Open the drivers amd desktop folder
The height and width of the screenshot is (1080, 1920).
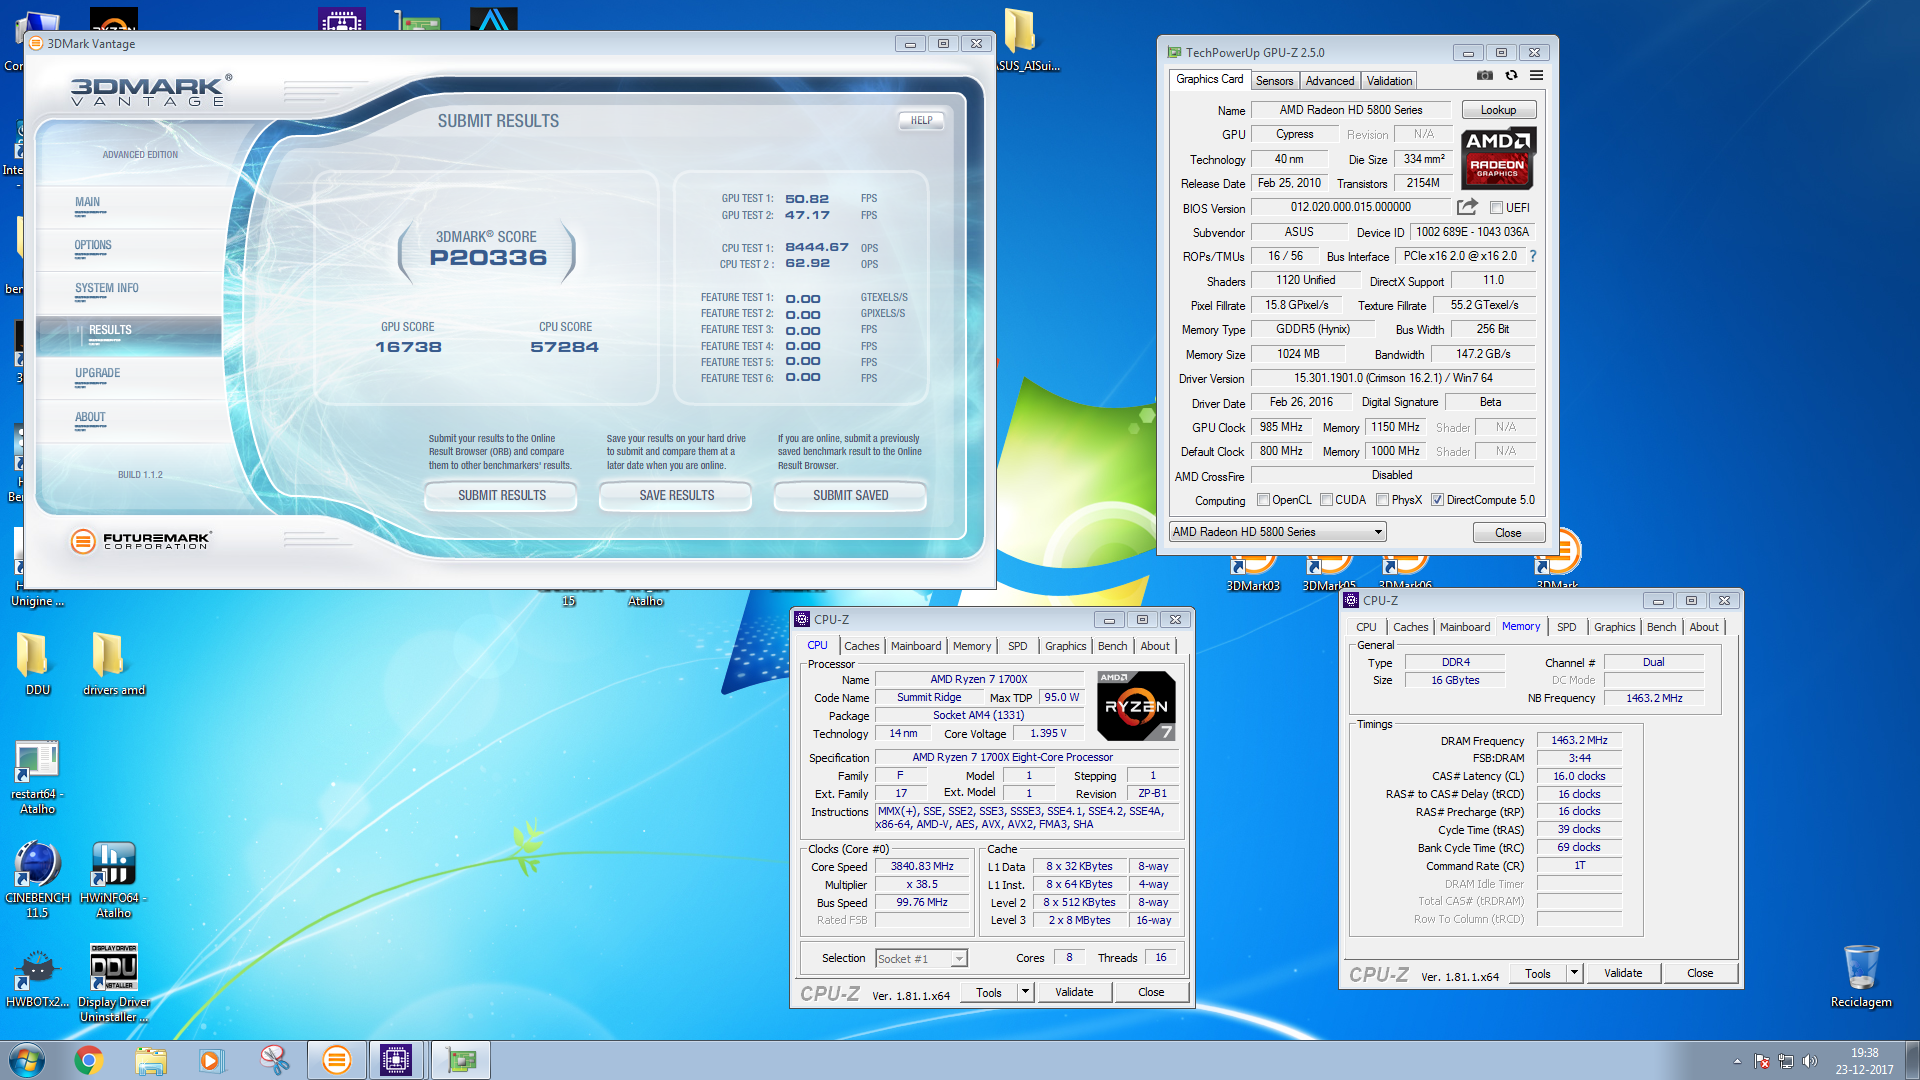click(x=113, y=664)
